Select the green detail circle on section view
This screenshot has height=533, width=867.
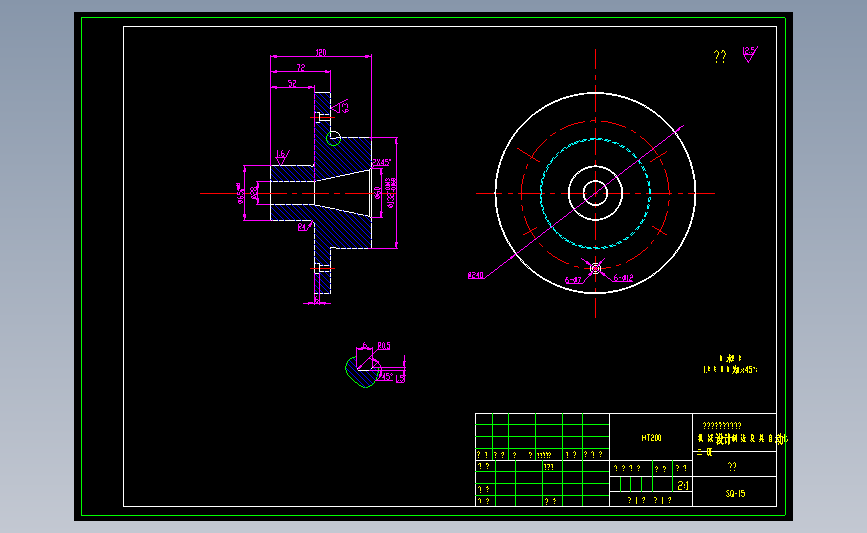pyautogui.click(x=333, y=138)
